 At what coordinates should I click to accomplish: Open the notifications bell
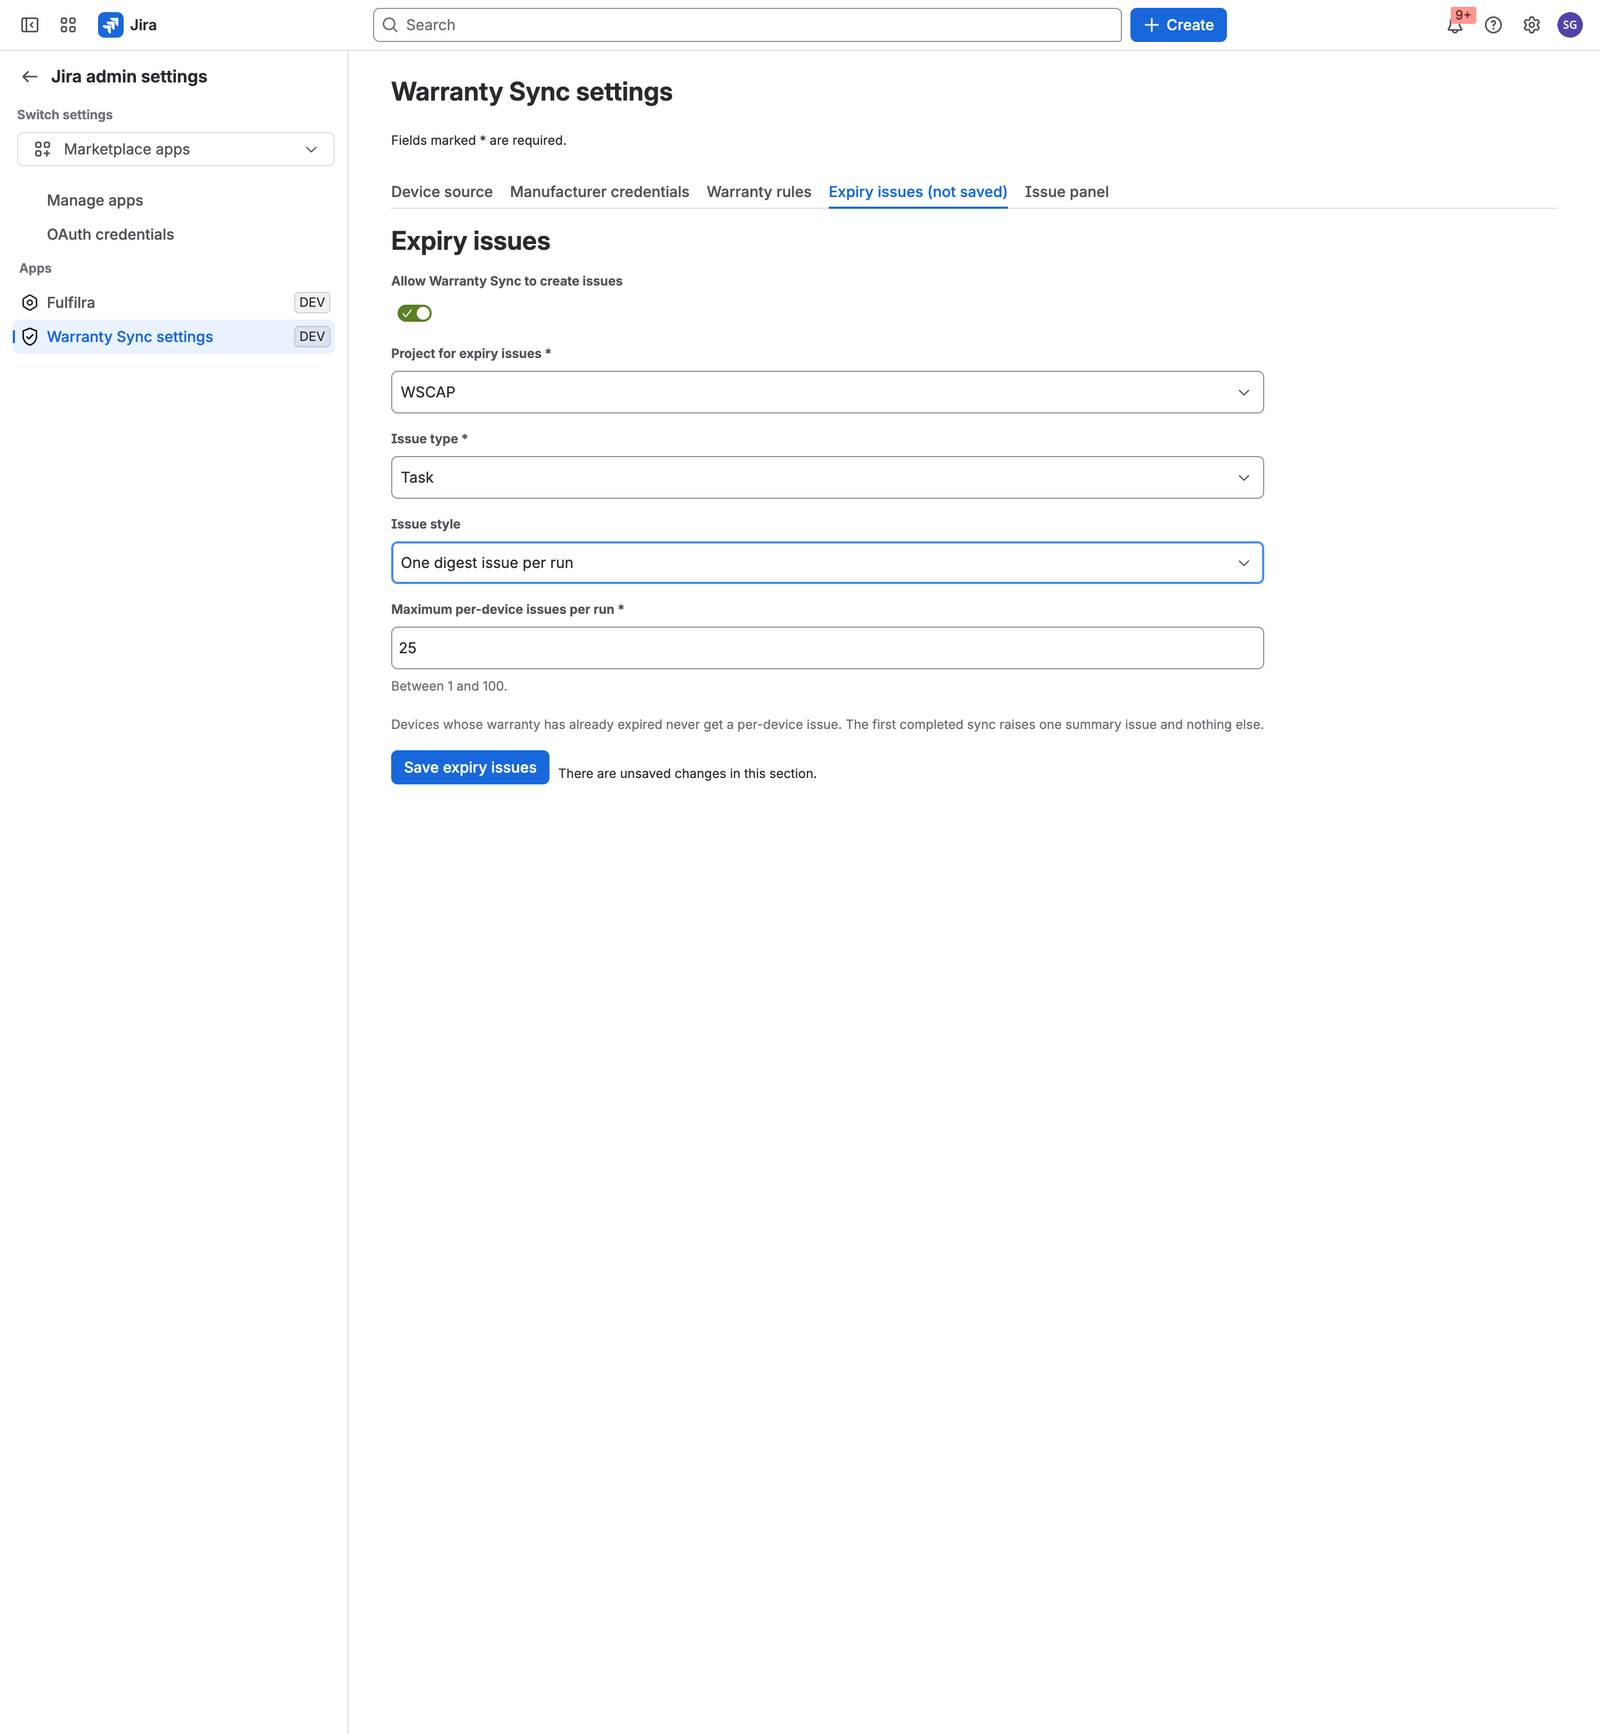pyautogui.click(x=1455, y=25)
